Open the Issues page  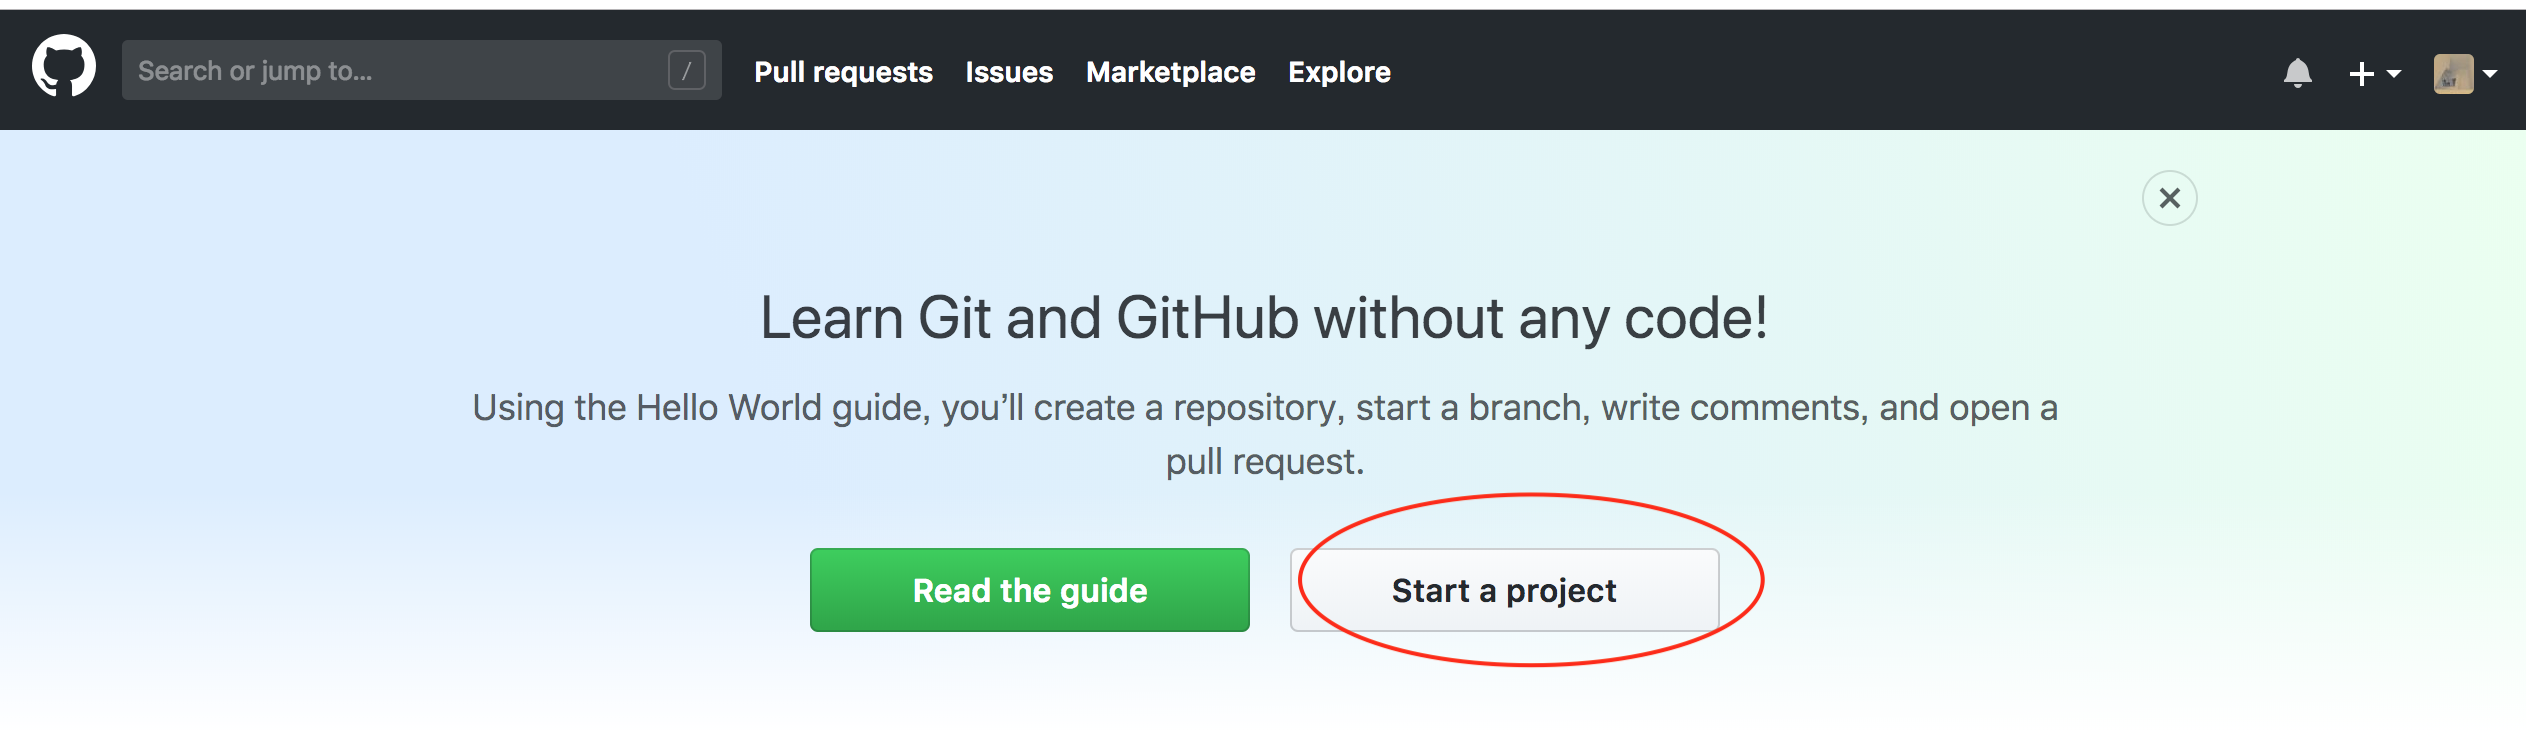pos(1009,72)
